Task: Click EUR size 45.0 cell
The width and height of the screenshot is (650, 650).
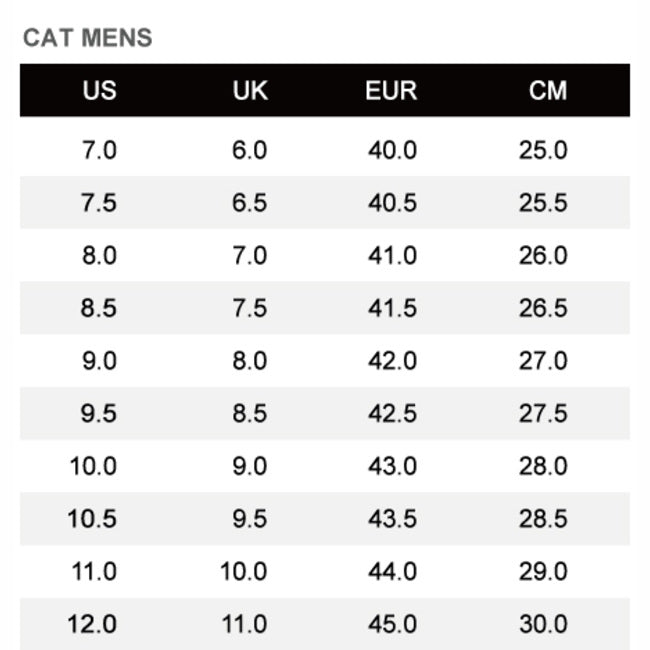Action: 392,624
